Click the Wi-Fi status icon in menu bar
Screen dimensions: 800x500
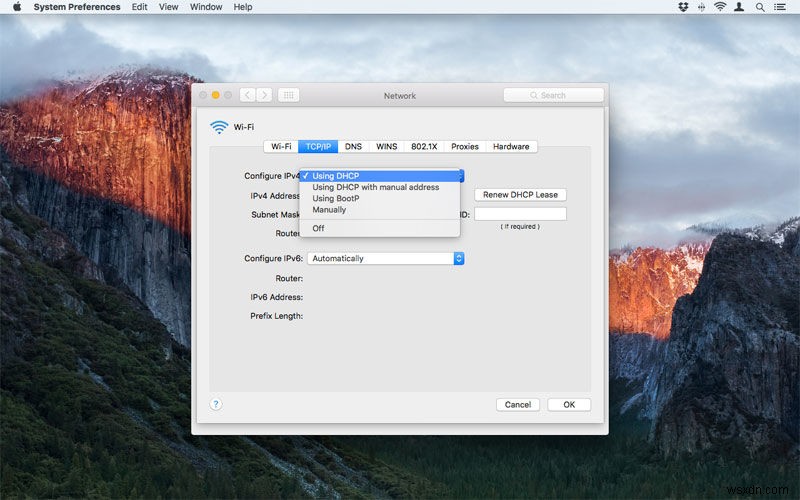(x=720, y=7)
